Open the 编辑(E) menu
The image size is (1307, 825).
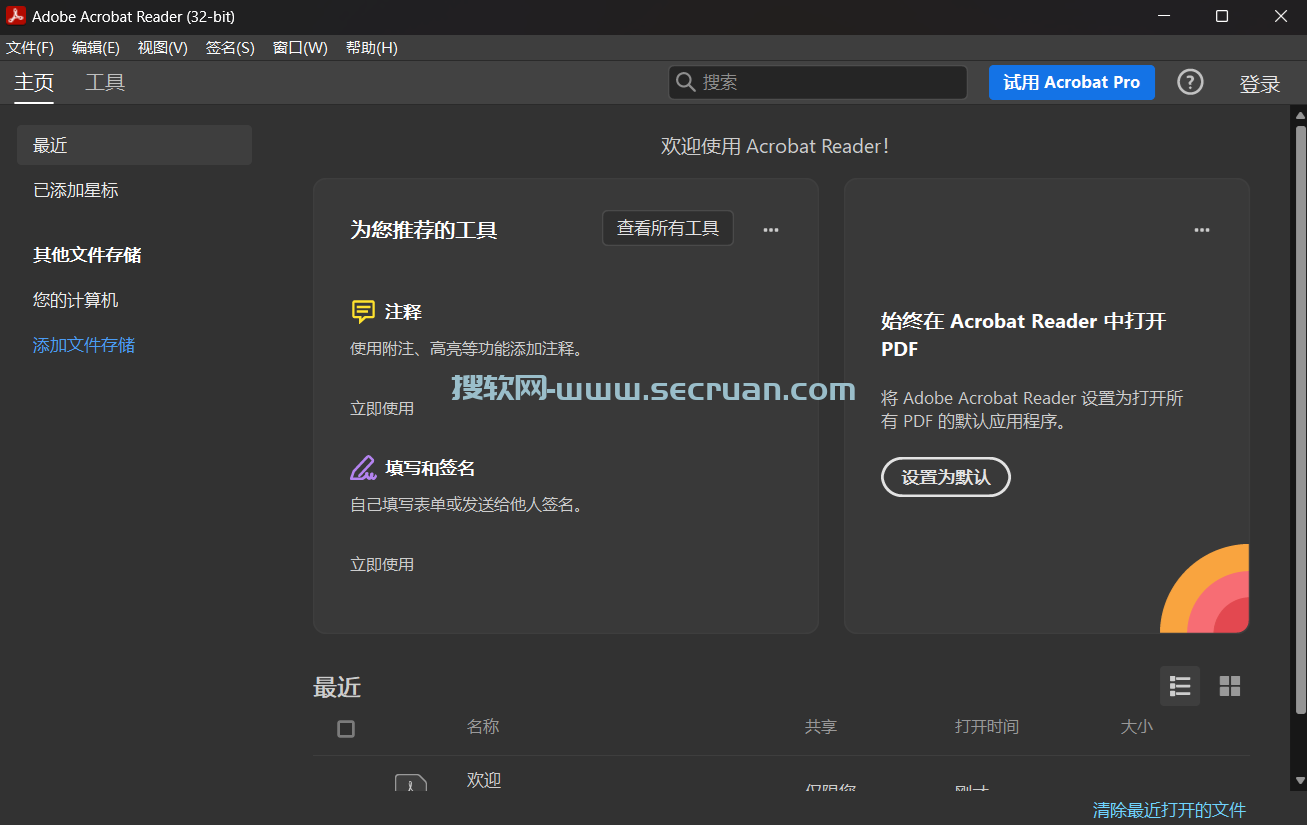coord(96,48)
